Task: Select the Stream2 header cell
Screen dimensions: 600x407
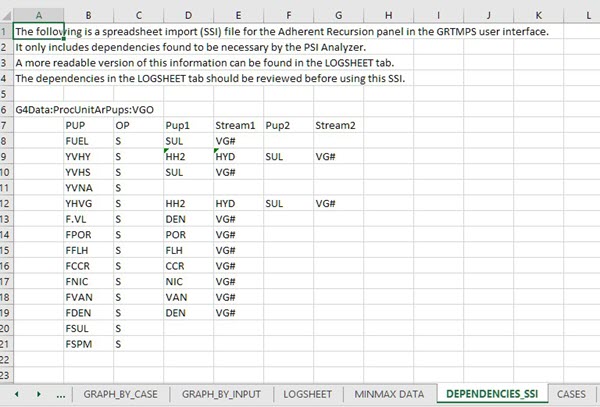Action: click(x=335, y=125)
